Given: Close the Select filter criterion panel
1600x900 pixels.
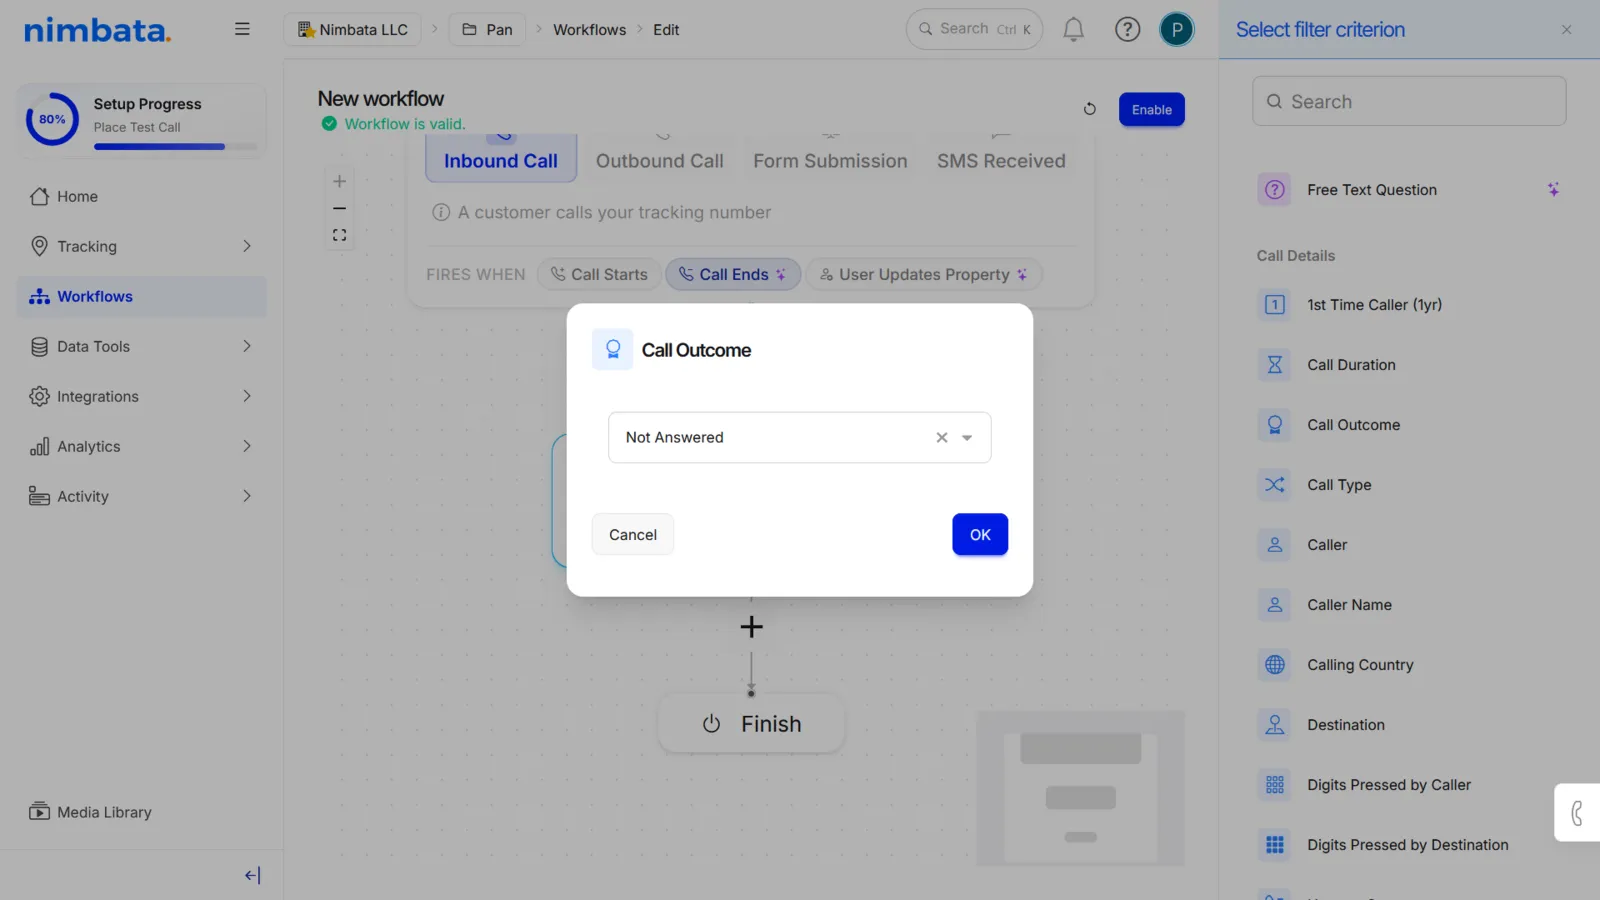Looking at the screenshot, I should coord(1566,30).
